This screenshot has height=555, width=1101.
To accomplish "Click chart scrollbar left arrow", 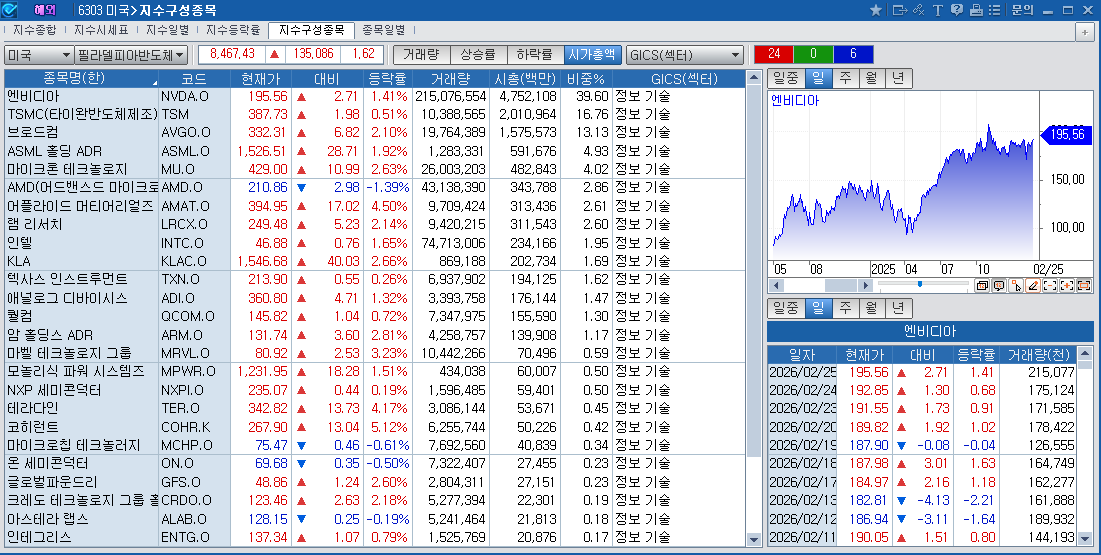I will 776,285.
